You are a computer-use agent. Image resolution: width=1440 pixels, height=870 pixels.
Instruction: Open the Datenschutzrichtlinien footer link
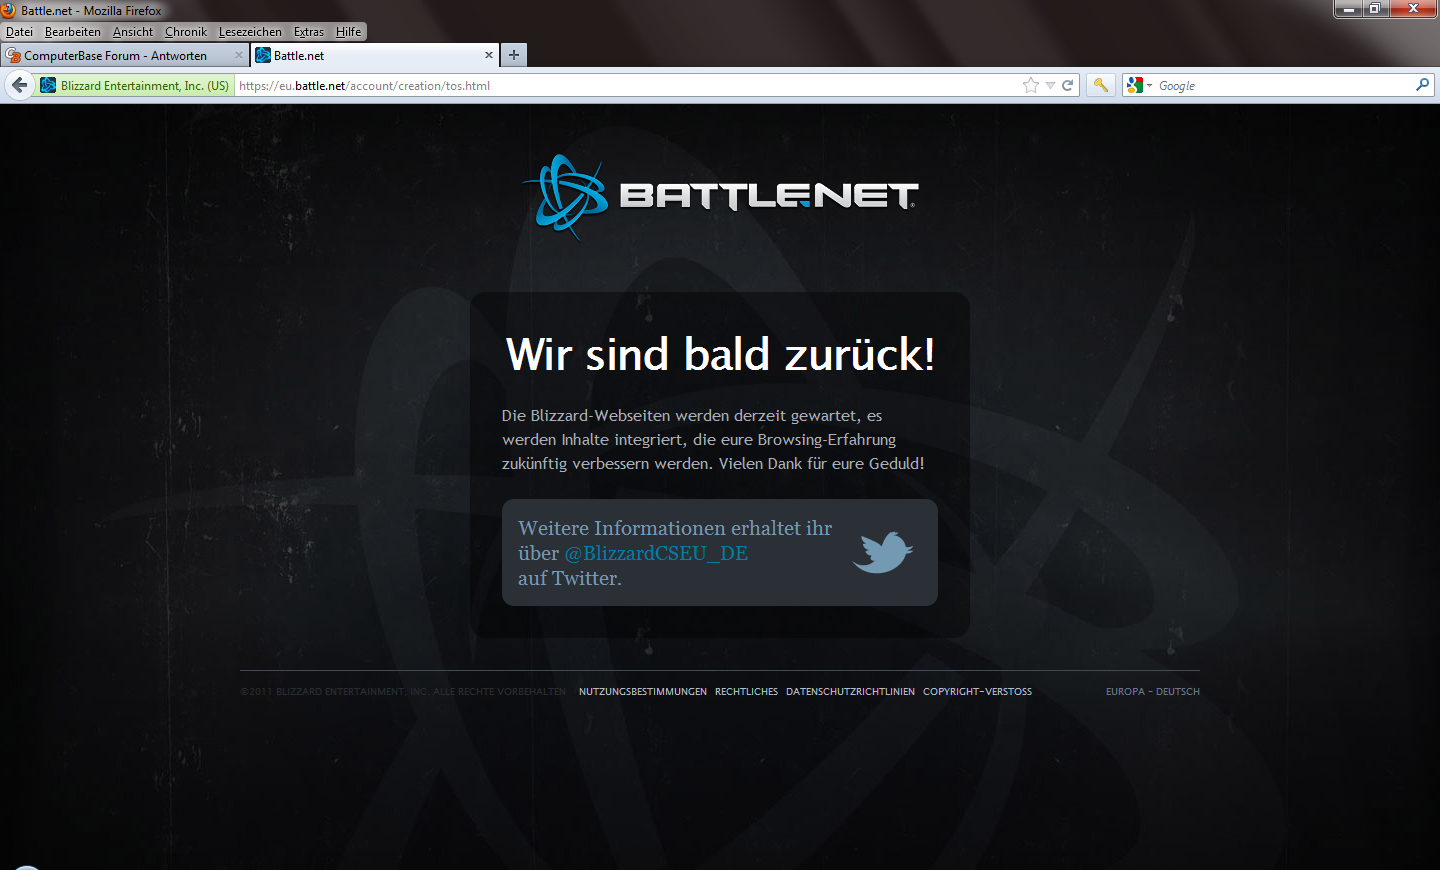(x=850, y=691)
